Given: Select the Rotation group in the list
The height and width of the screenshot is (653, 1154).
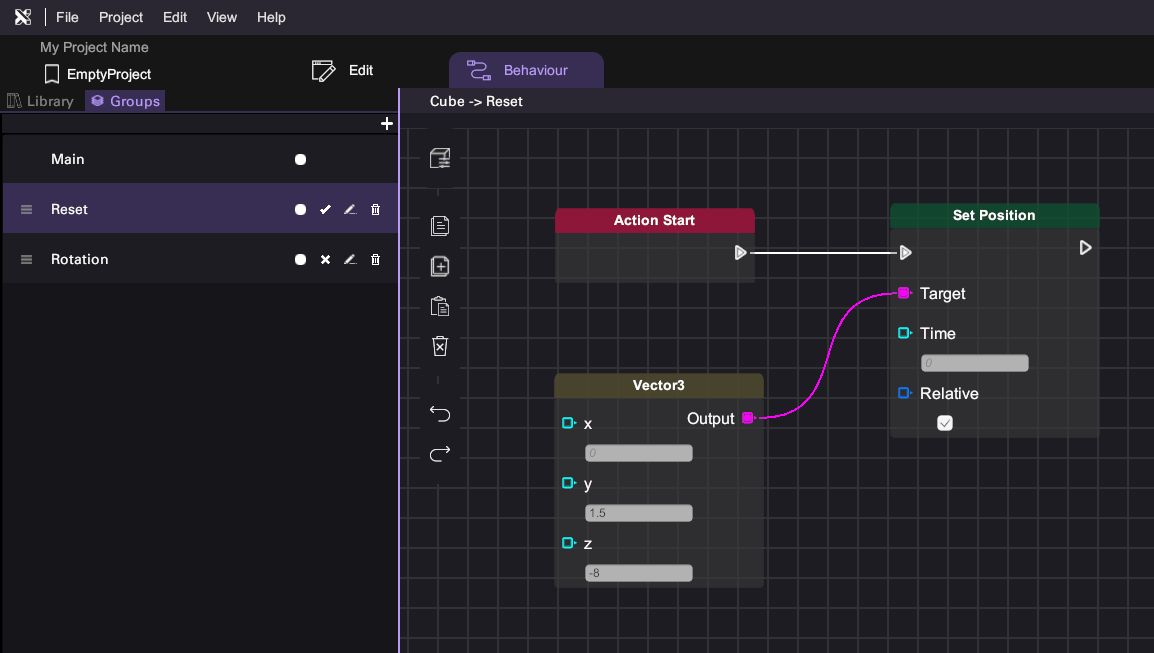Looking at the screenshot, I should tap(80, 259).
